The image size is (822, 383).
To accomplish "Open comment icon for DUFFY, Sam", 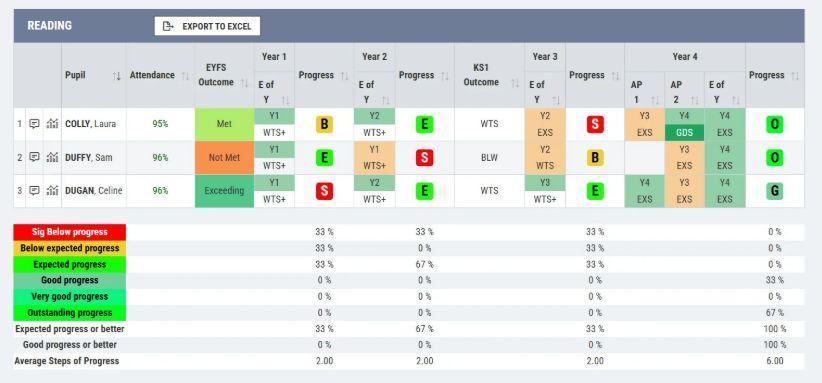I will point(34,157).
